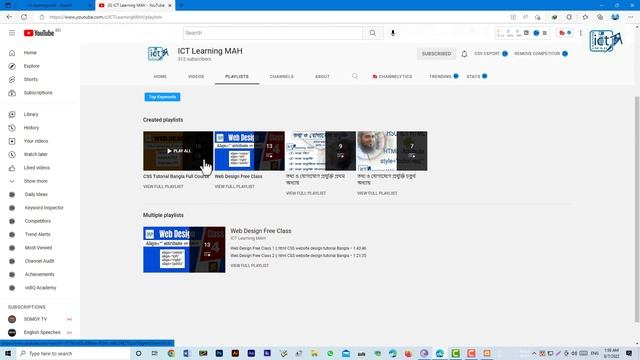Open vidIQ Achievements
This screenshot has width=640, height=360.
pos(40,274)
